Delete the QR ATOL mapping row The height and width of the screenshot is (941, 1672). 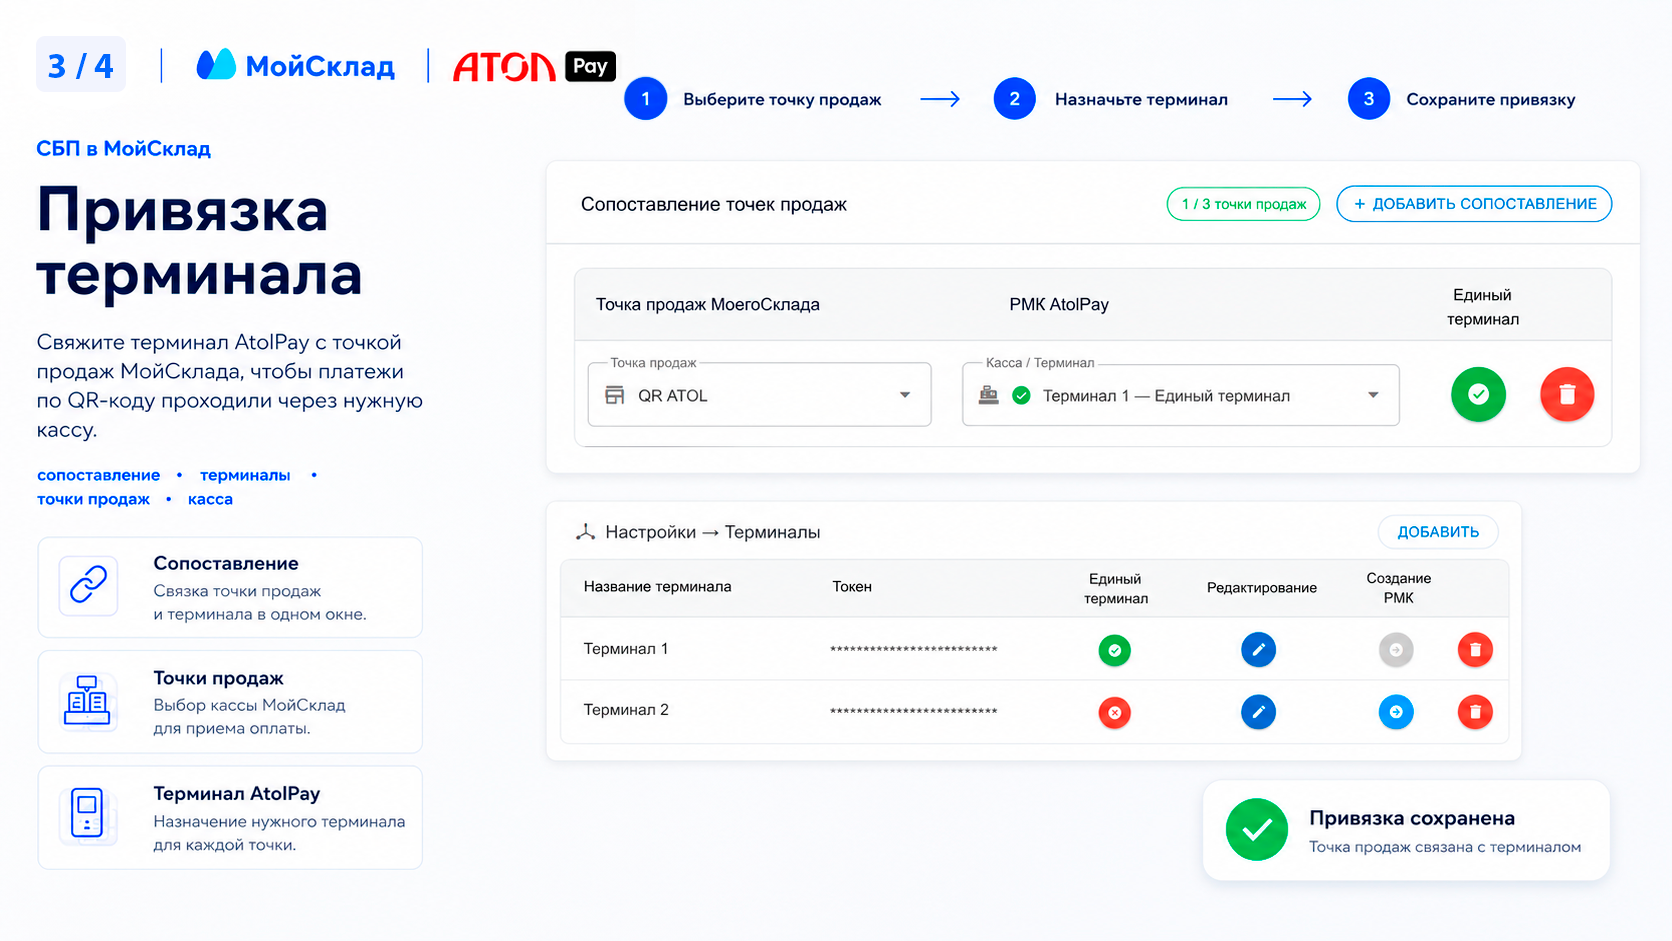point(1566,394)
